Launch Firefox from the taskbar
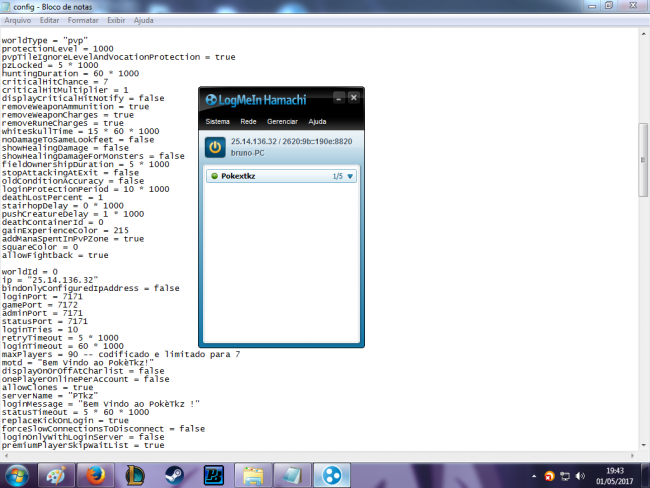This screenshot has width=650, height=488. [x=95, y=476]
